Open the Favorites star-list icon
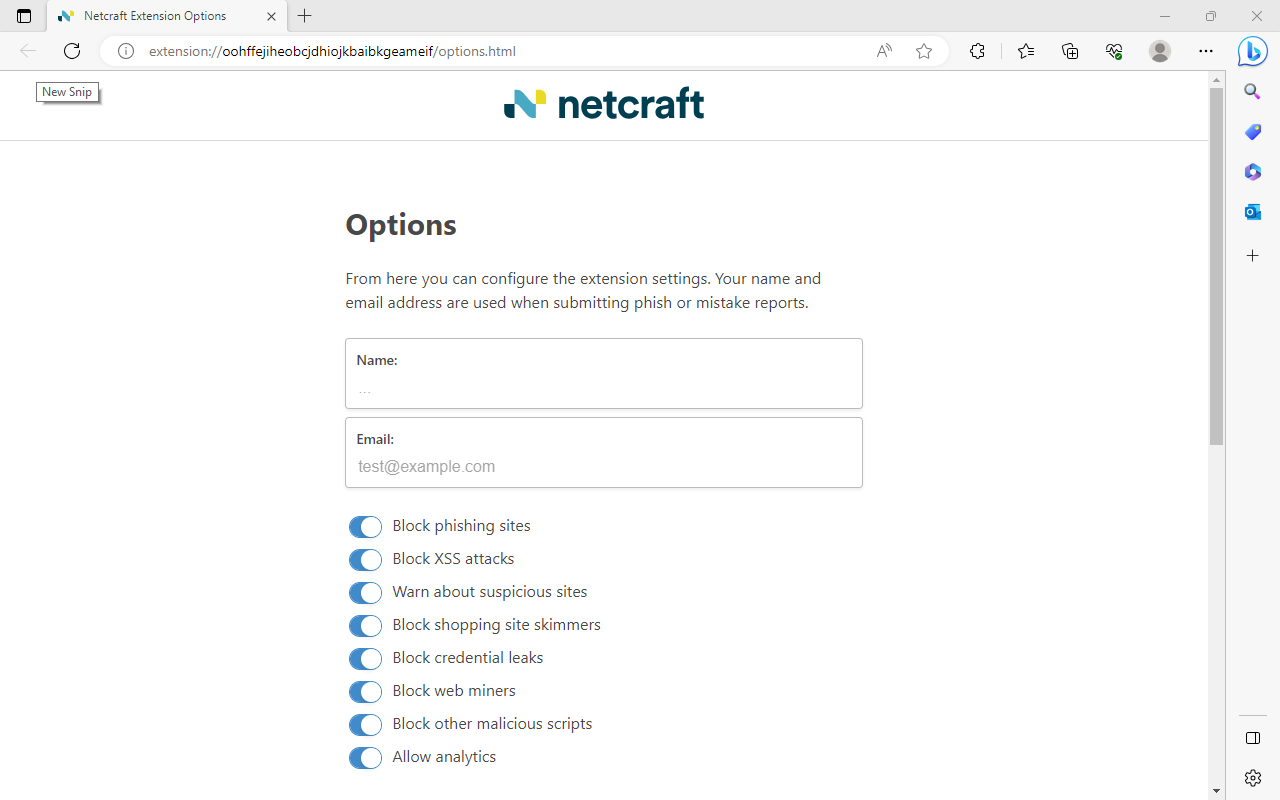Image resolution: width=1280 pixels, height=800 pixels. coord(1026,51)
